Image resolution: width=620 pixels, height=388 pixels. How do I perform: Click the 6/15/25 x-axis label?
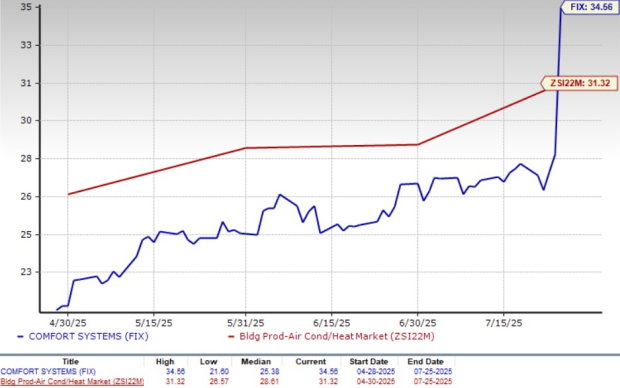point(331,323)
